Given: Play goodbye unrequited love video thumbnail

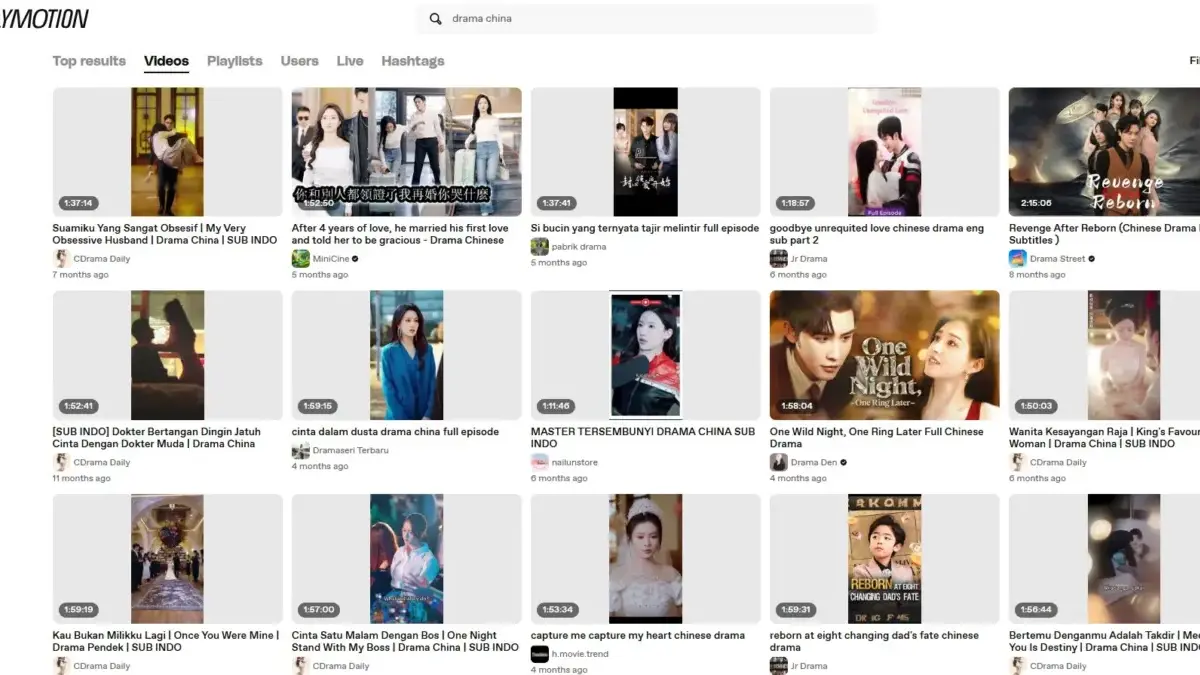Looking at the screenshot, I should [884, 152].
